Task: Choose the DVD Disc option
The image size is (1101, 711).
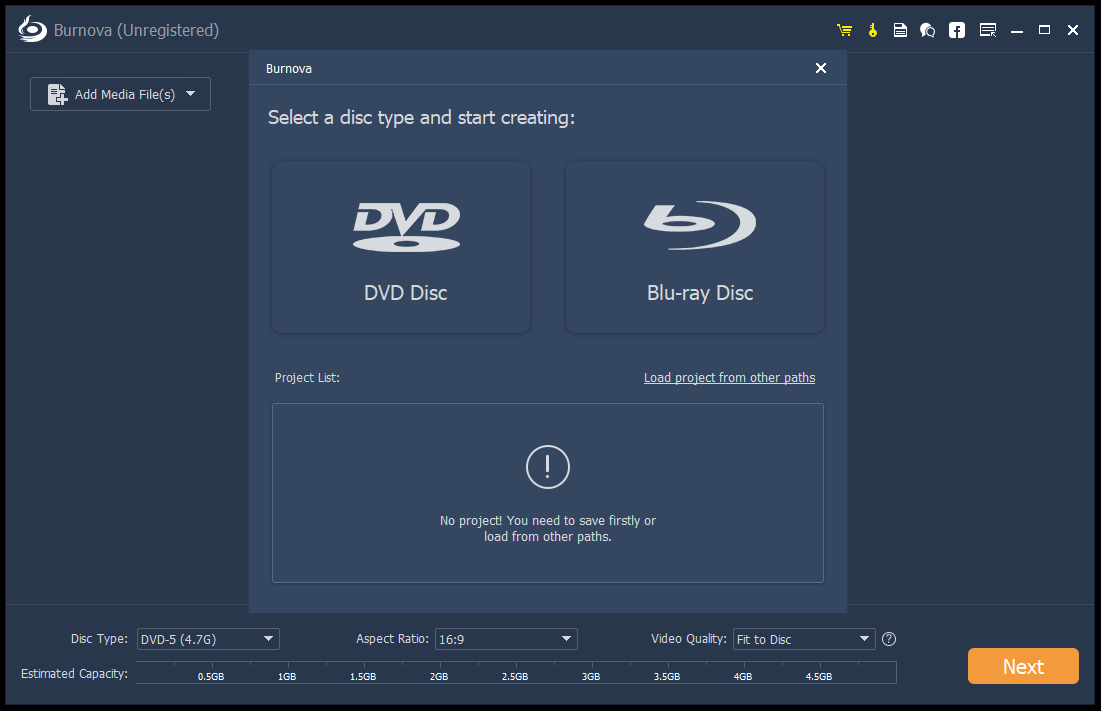Action: (x=401, y=247)
